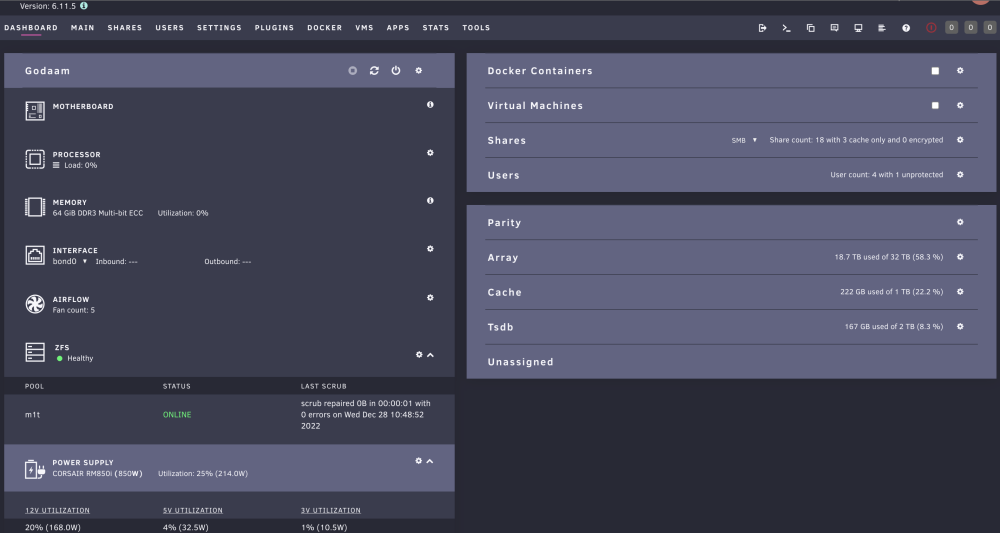Click the terminal icon in top toolbar

point(786,28)
